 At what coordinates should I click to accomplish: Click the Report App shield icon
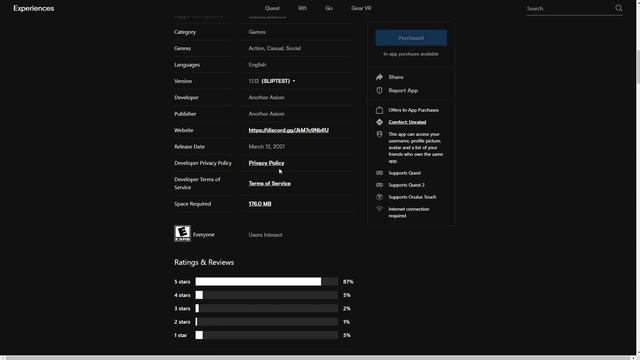click(379, 90)
